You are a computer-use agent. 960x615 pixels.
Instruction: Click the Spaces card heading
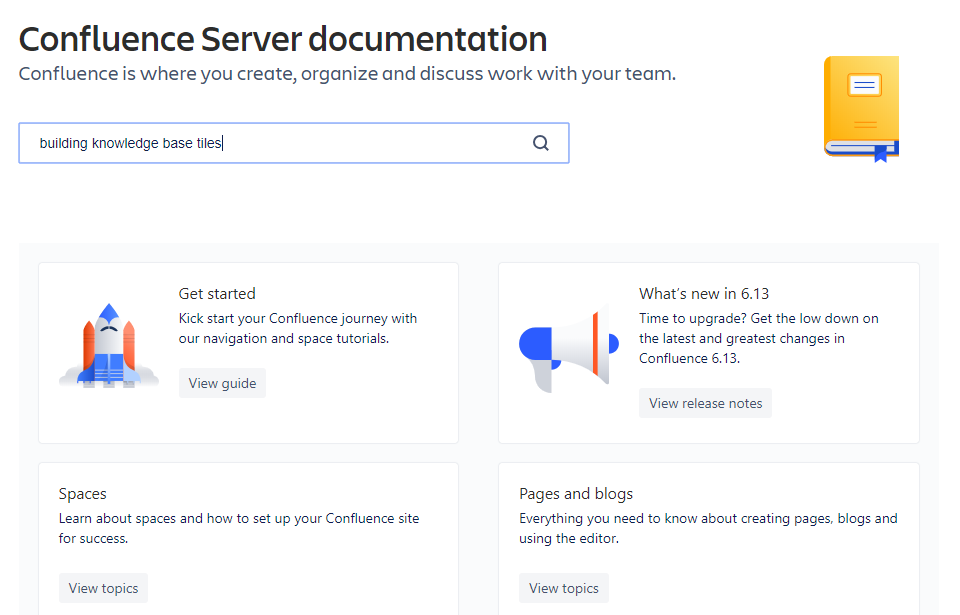click(83, 494)
